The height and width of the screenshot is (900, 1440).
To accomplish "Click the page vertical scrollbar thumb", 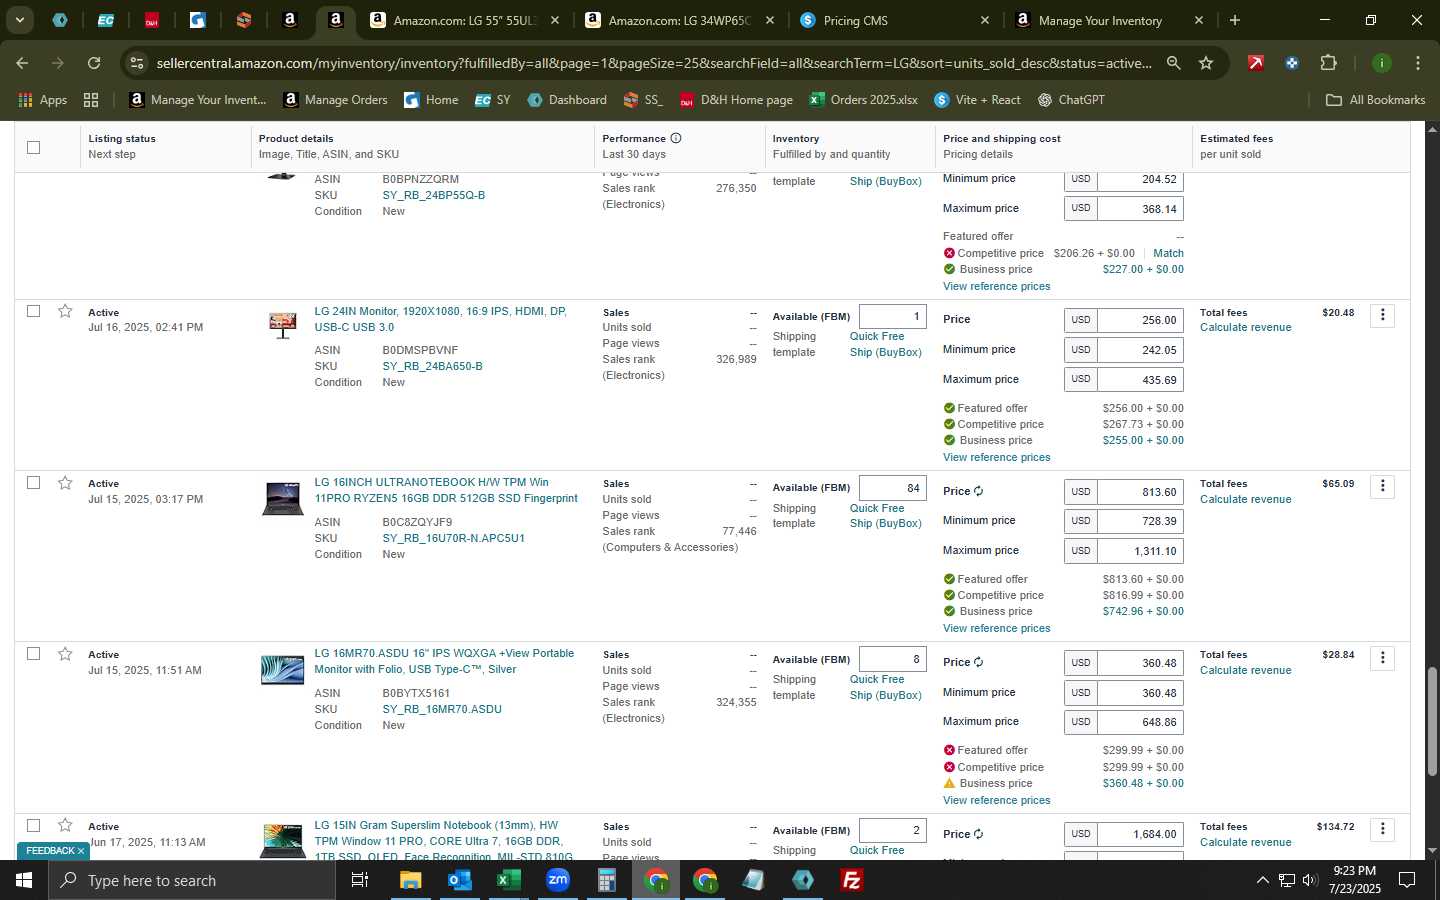I will tap(1431, 721).
